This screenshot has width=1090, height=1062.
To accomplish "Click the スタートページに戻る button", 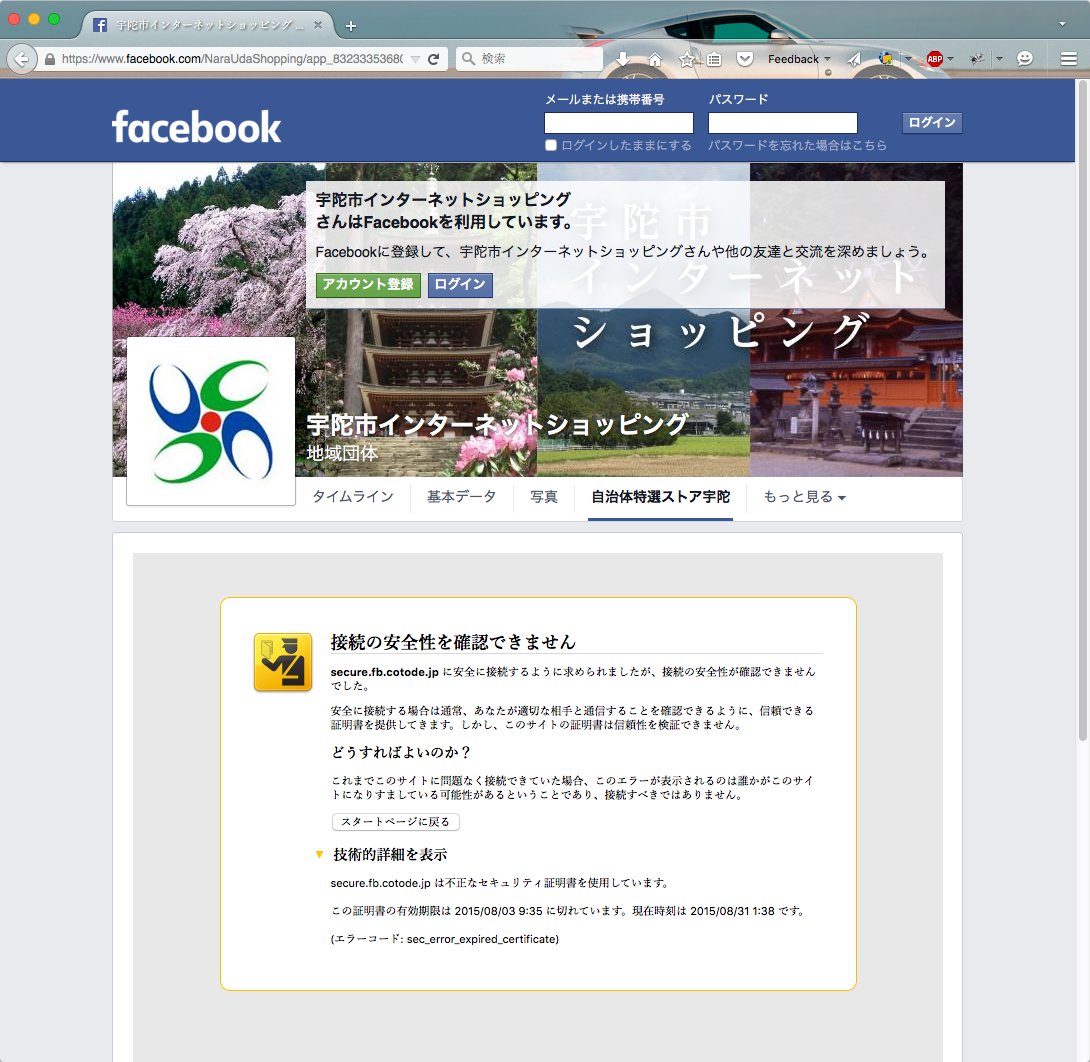I will click(396, 822).
